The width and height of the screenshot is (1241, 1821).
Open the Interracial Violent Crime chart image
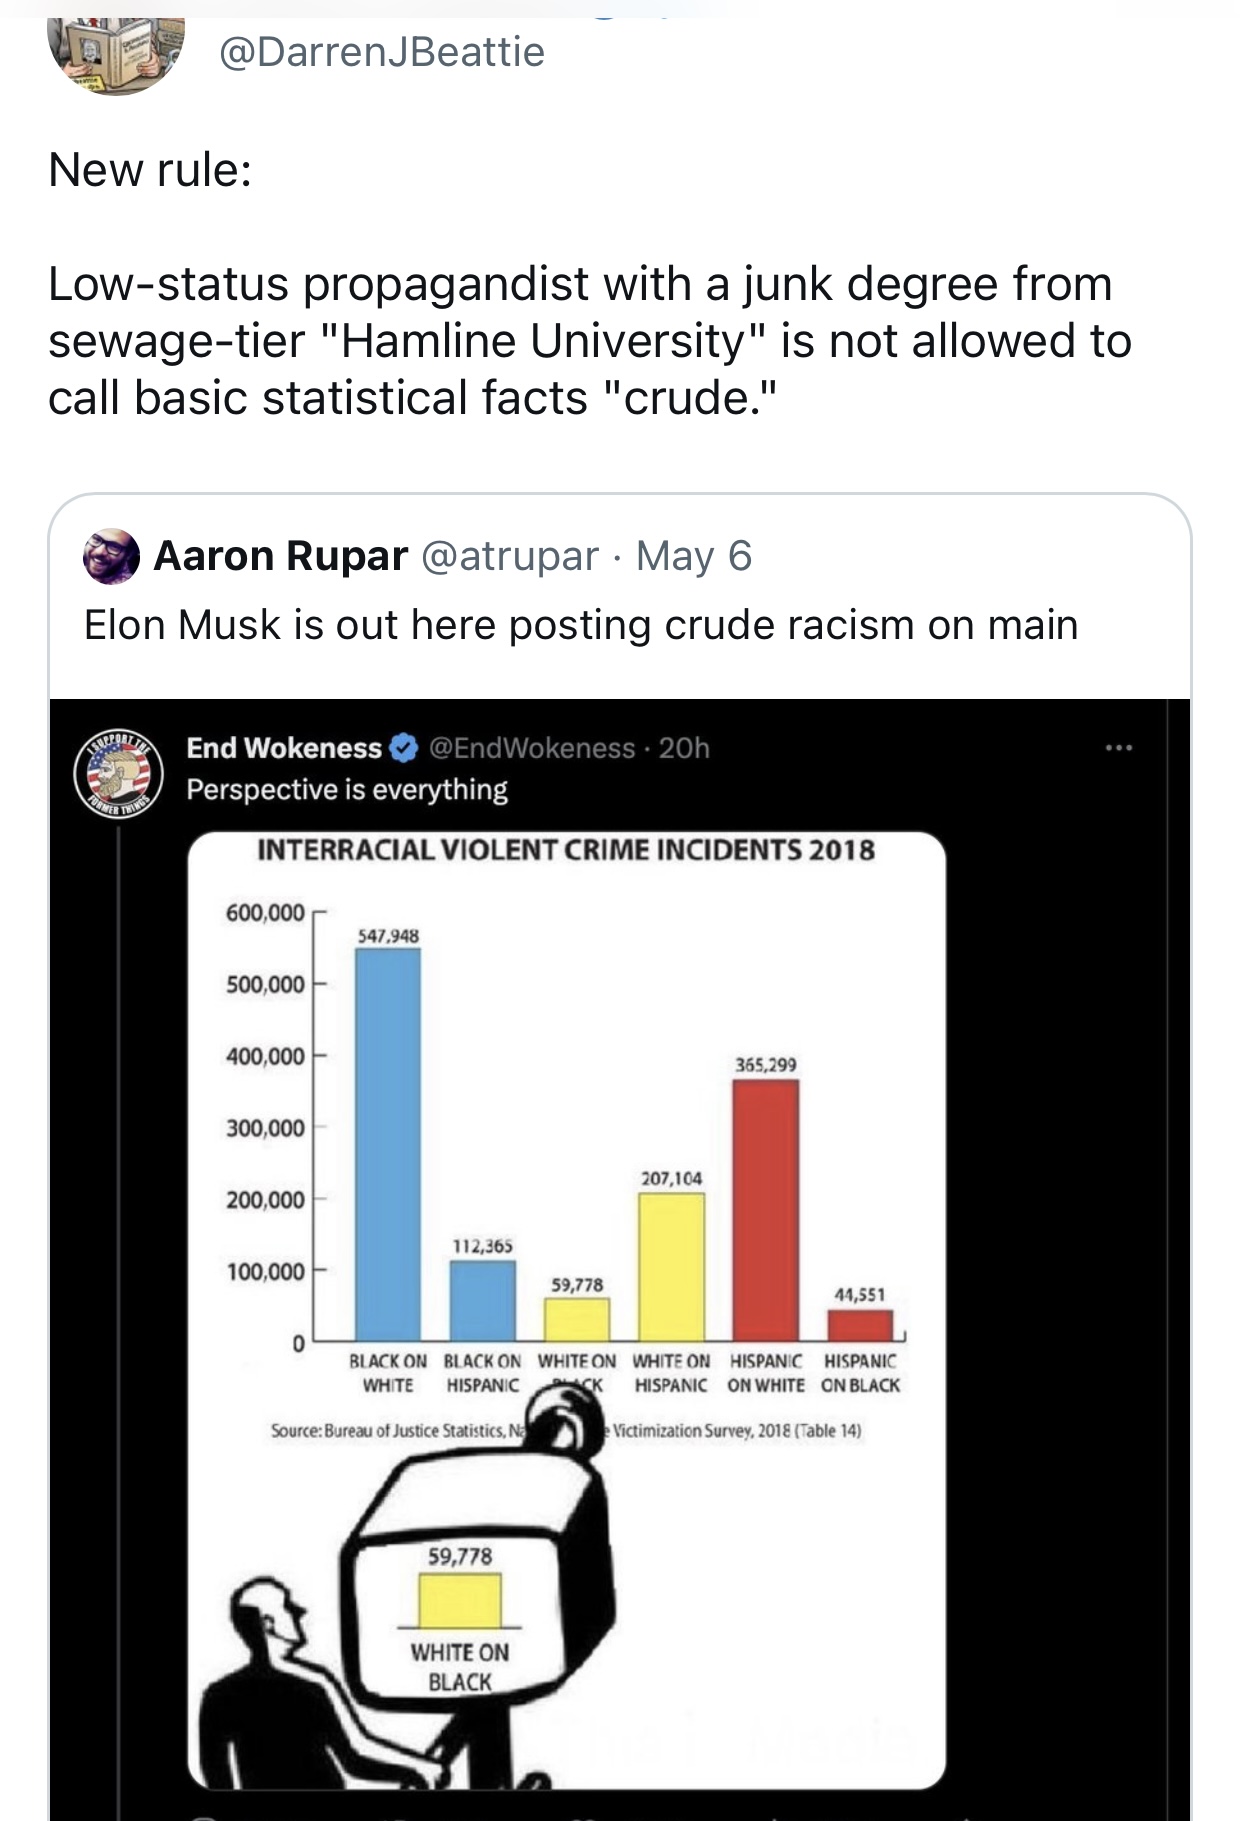tap(567, 1311)
